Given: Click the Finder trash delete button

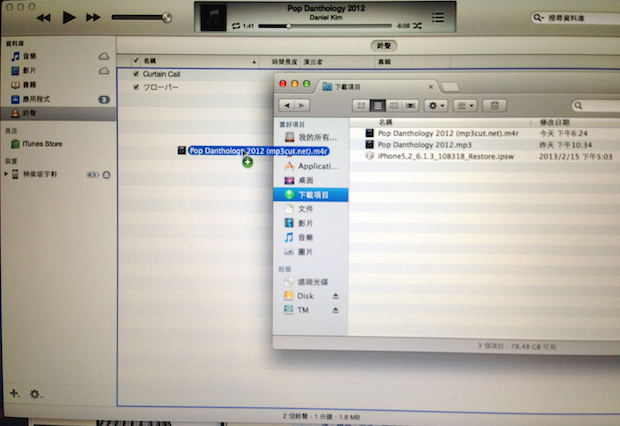Looking at the screenshot, I should pos(494,106).
